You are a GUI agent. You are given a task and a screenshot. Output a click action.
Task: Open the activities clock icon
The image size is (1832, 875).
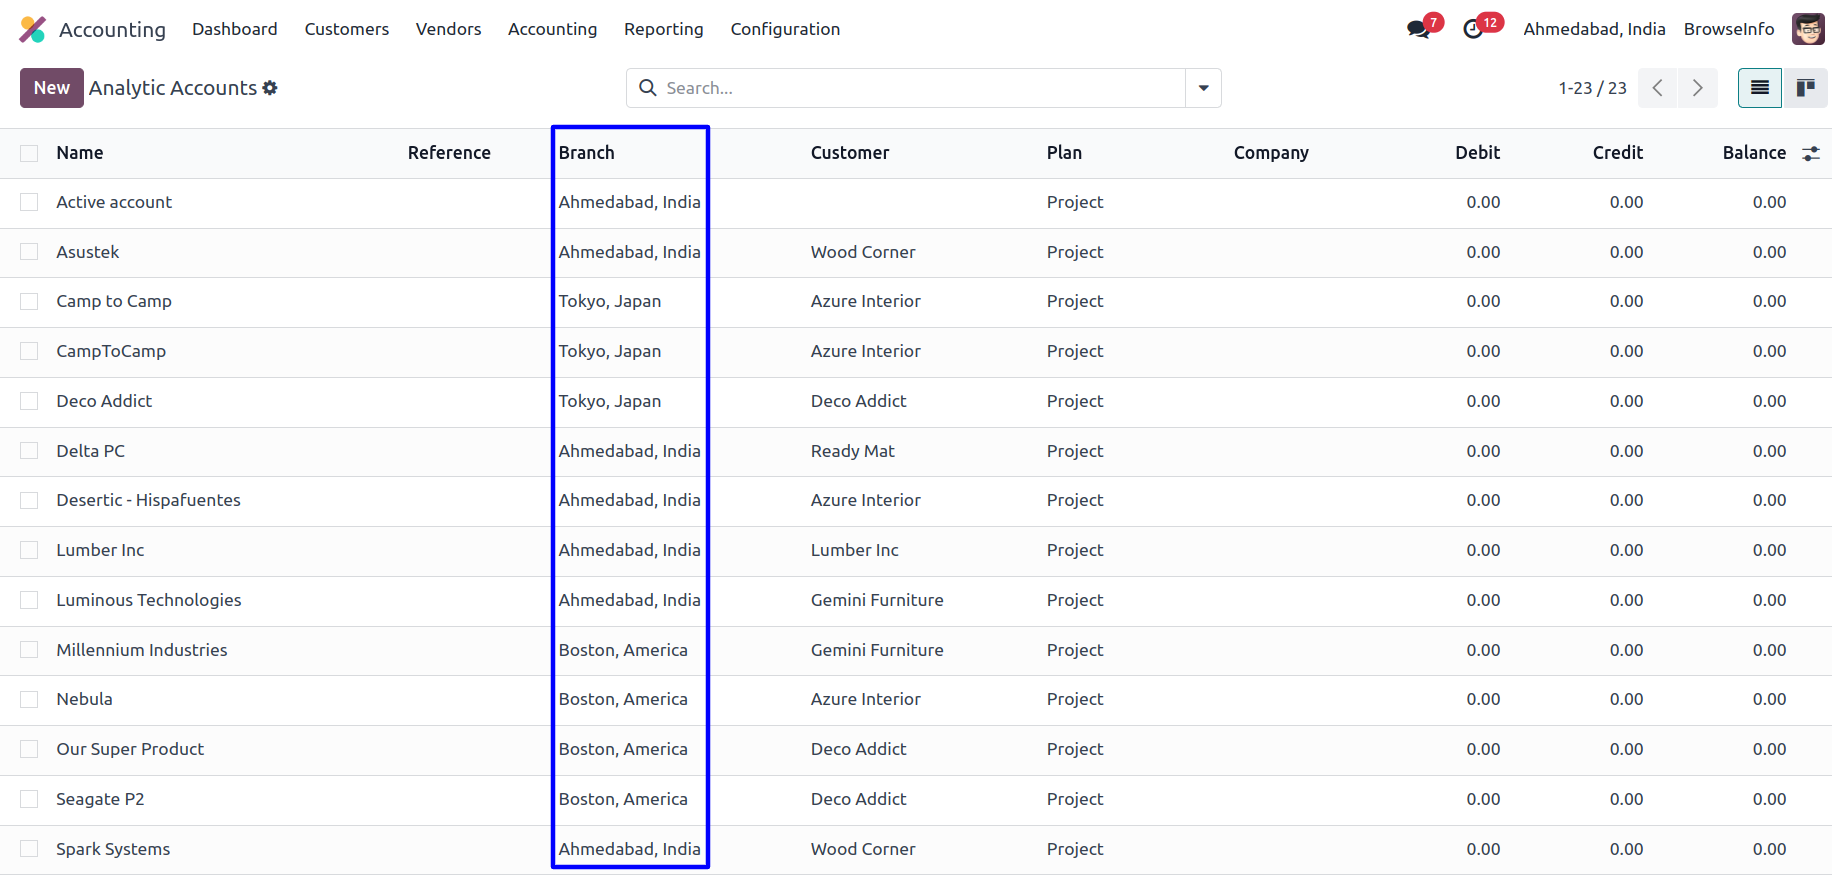[x=1473, y=29]
